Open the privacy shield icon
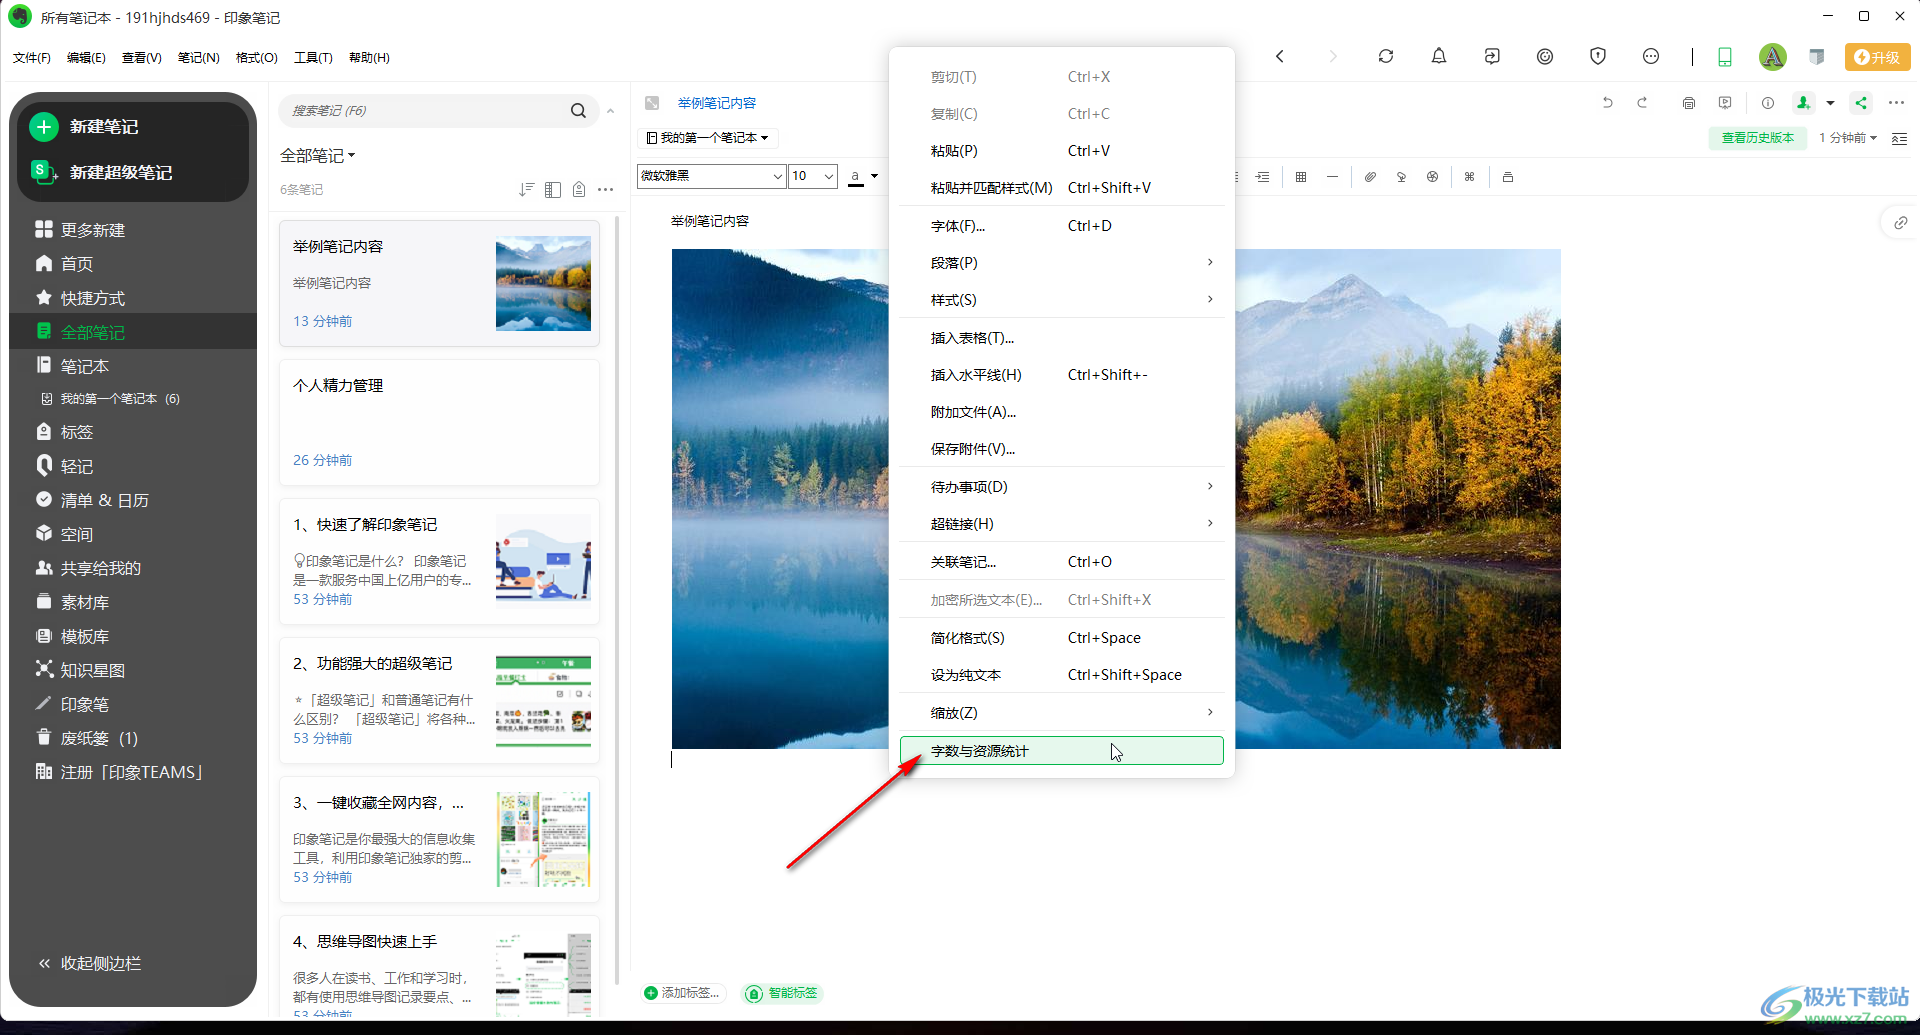 [x=1598, y=57]
